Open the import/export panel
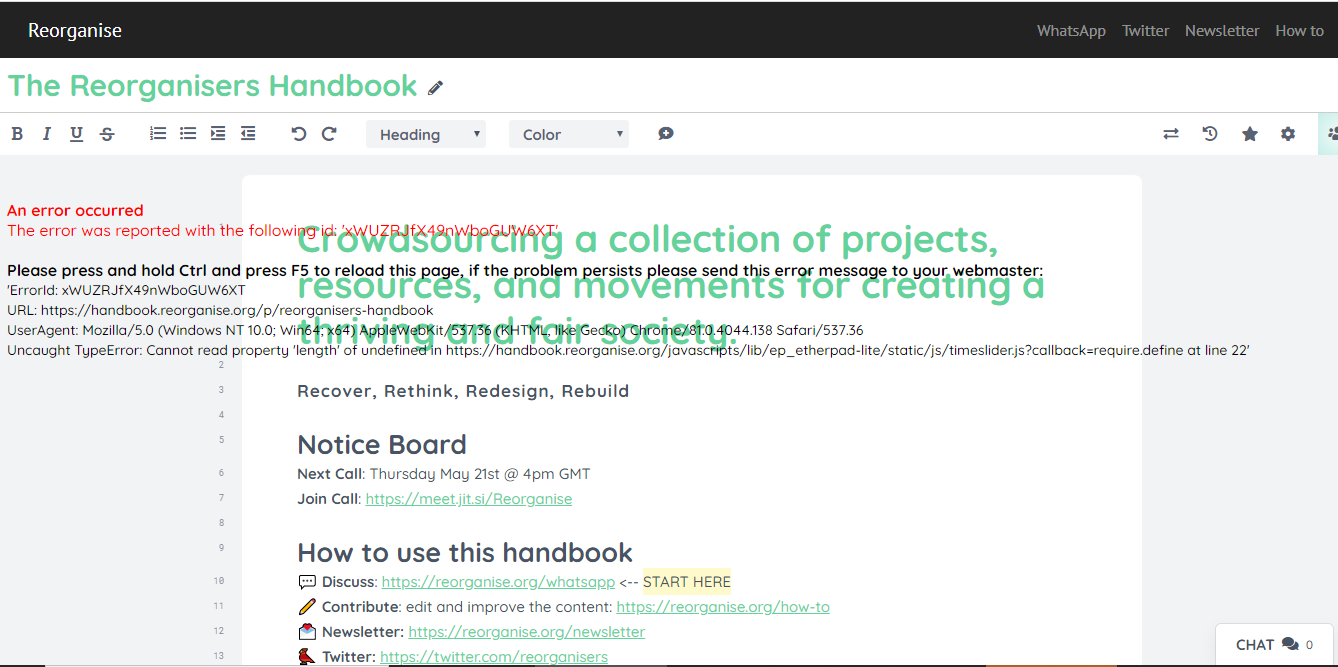 coord(1171,133)
